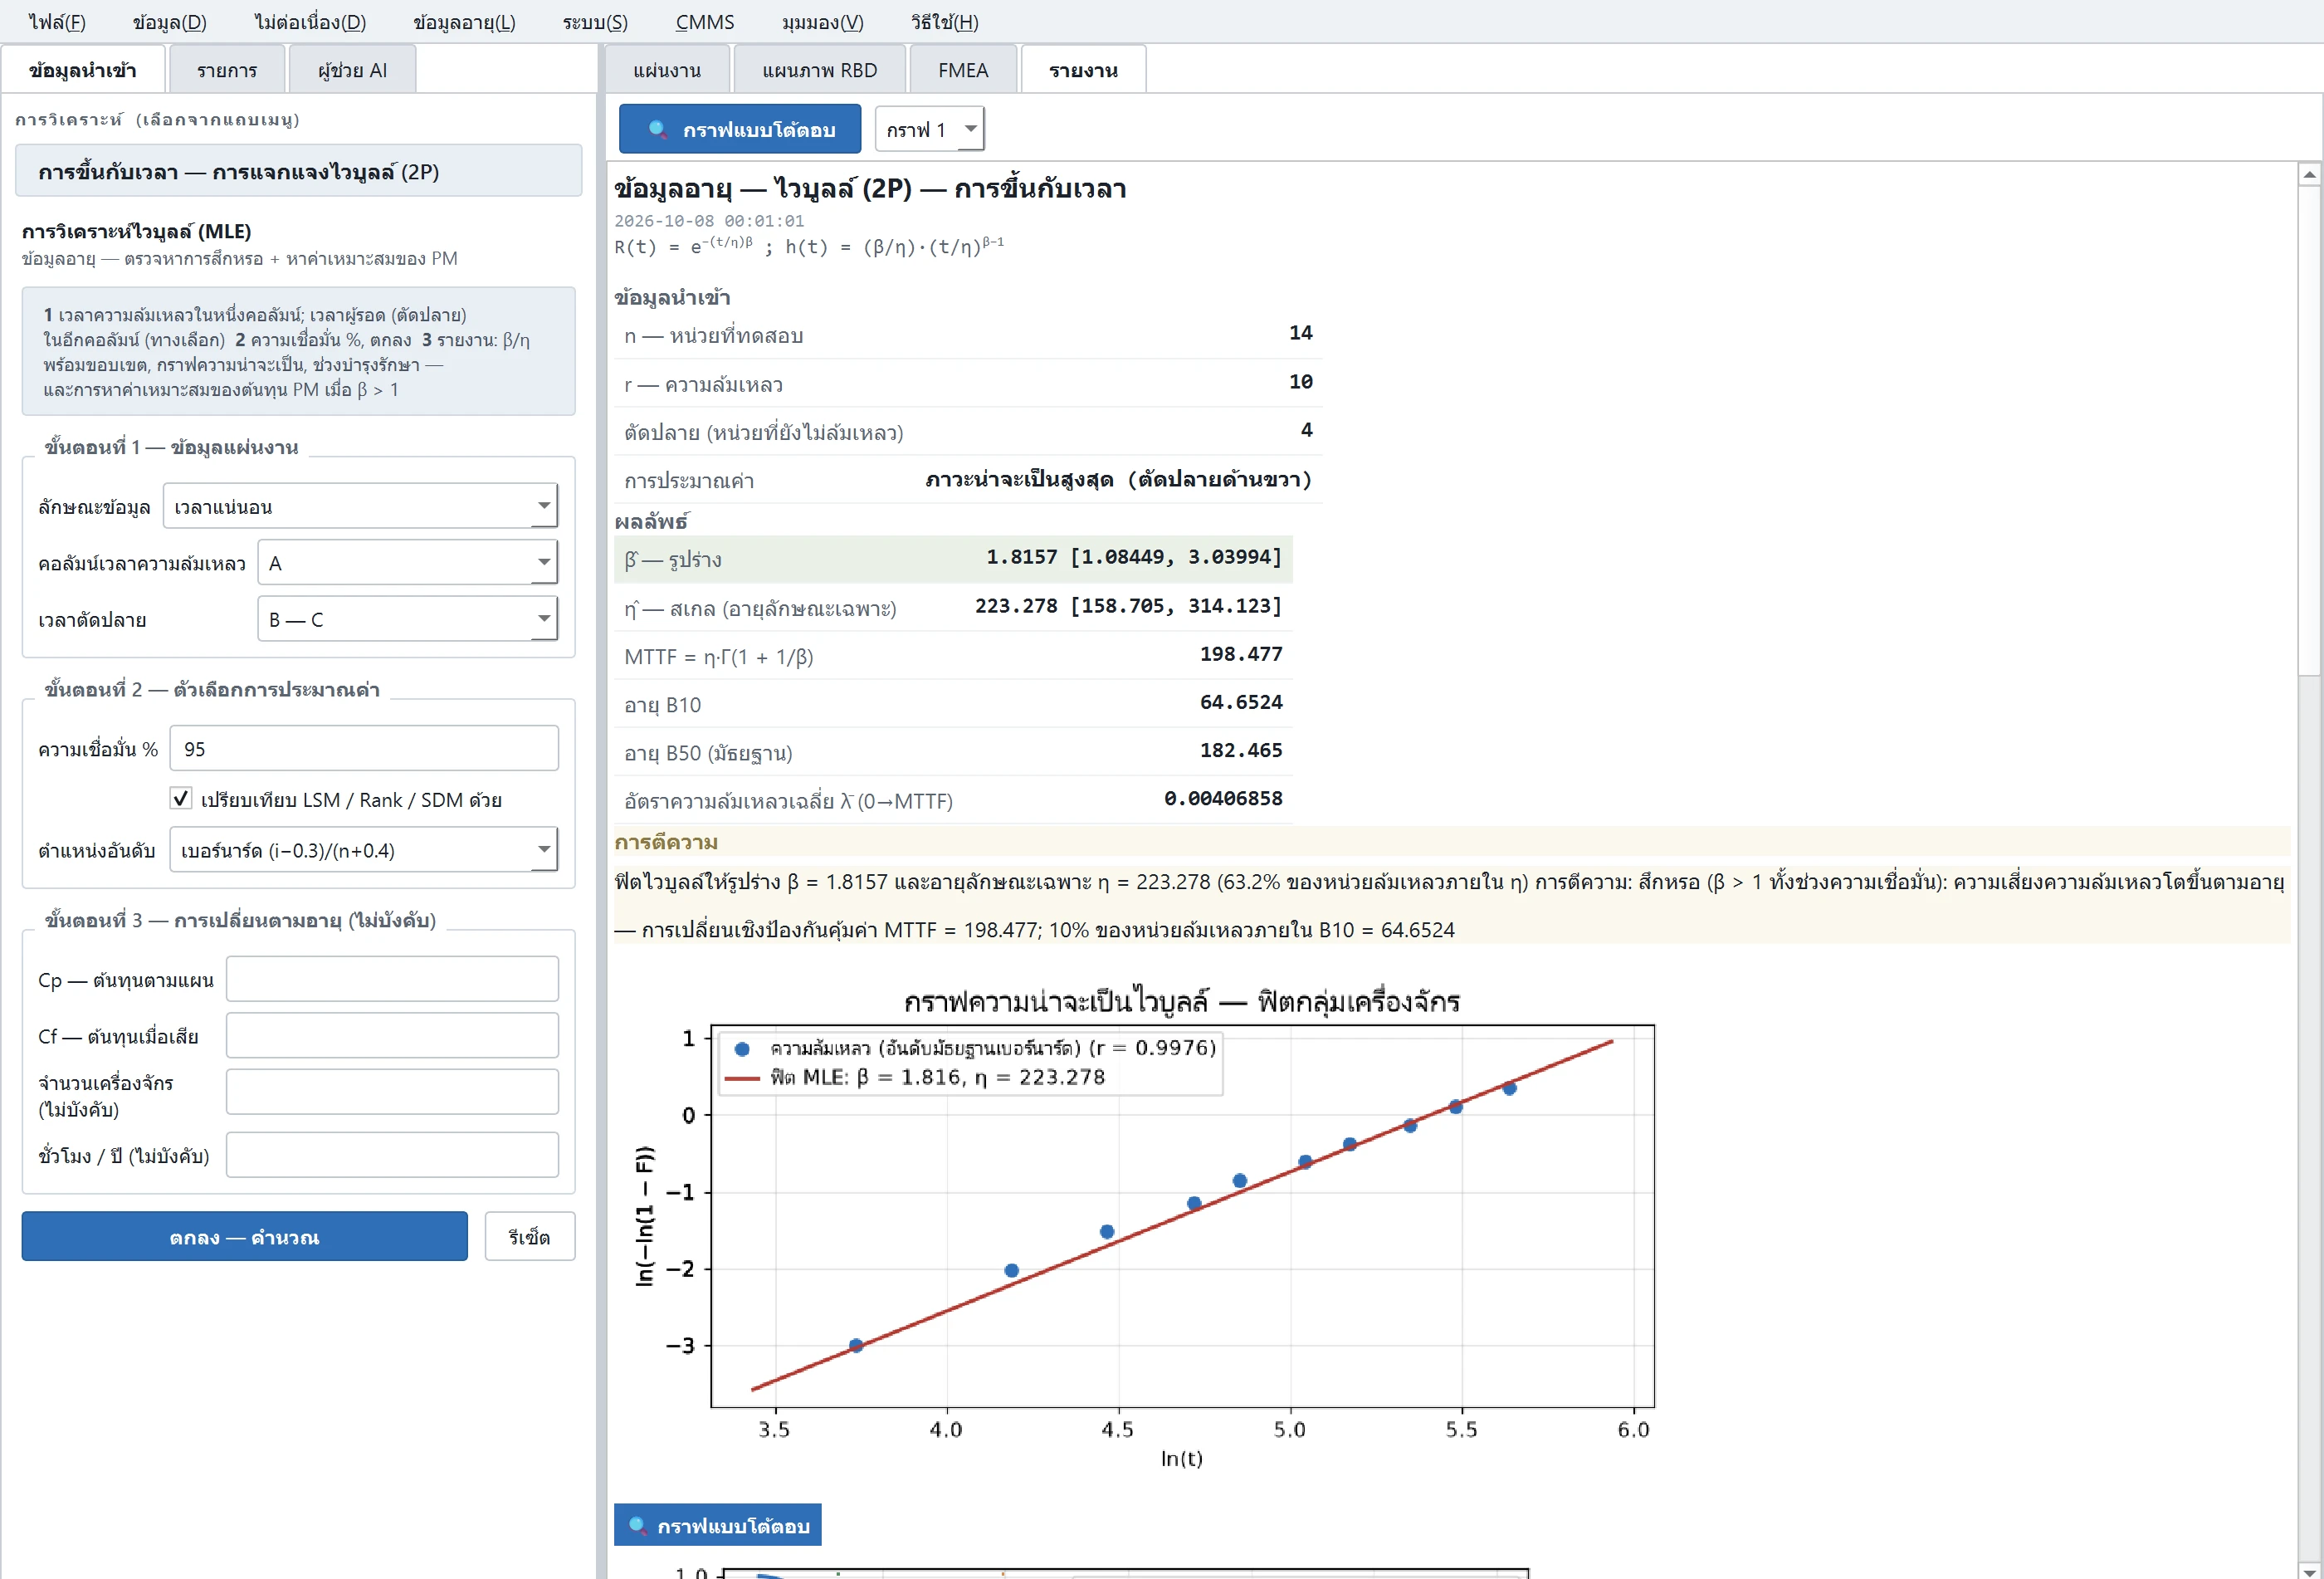Image resolution: width=2324 pixels, height=1579 pixels.
Task: Open the ไม่ต่อเนื่อง(D) menu
Action: click(310, 21)
